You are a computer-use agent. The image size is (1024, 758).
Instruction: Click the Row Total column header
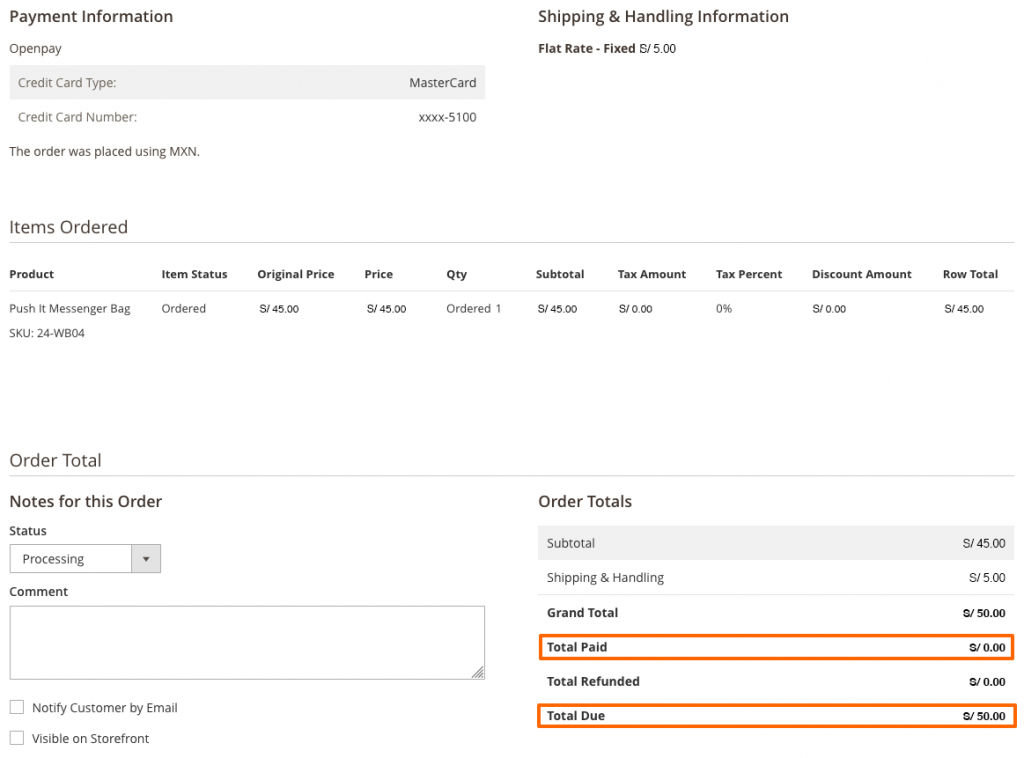[970, 274]
